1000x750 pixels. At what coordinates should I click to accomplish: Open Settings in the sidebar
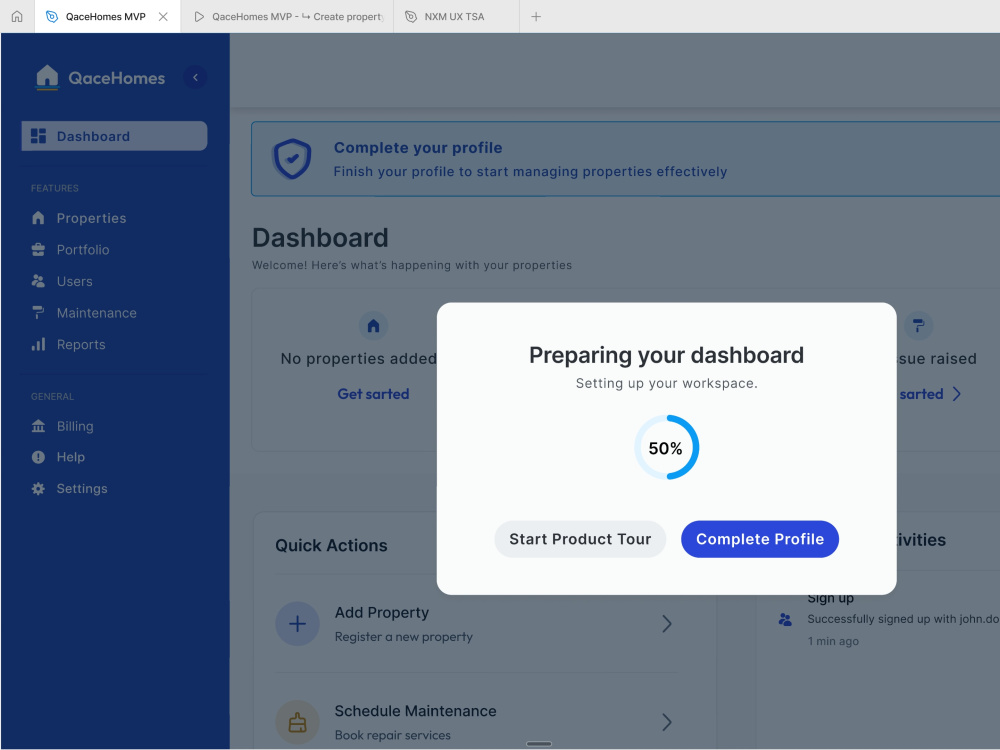click(x=82, y=489)
